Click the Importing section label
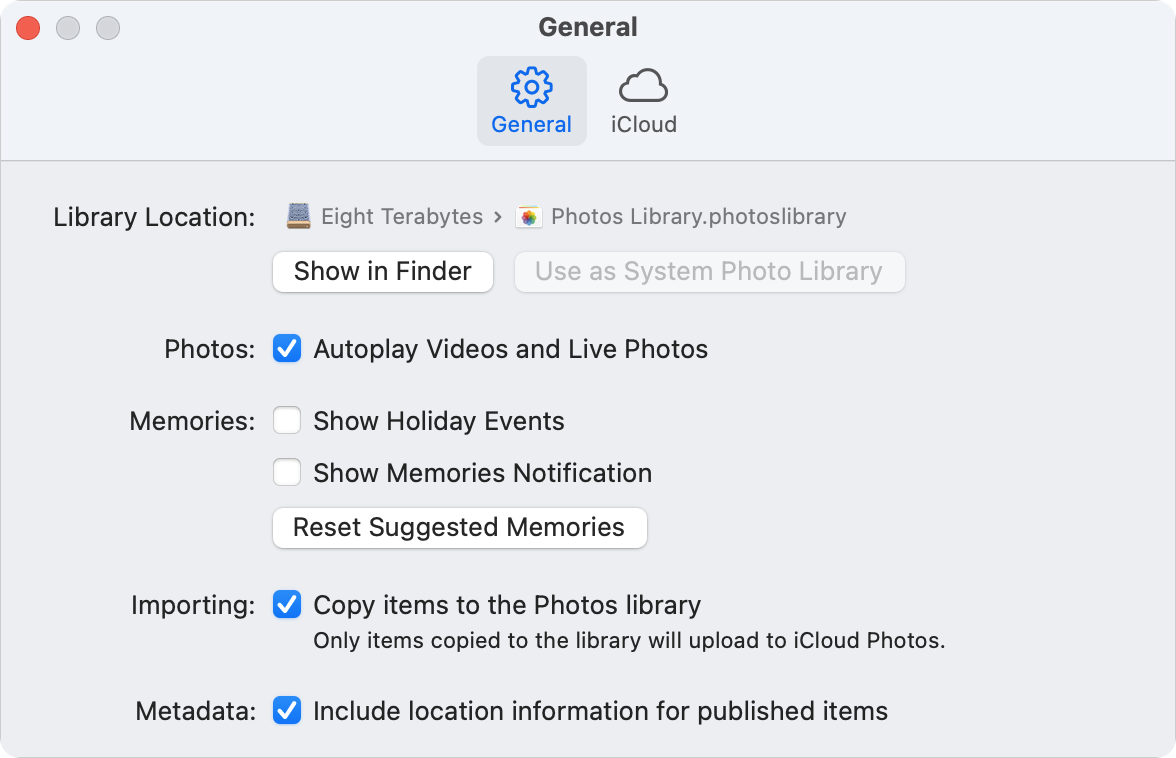1176x758 pixels. pos(193,605)
